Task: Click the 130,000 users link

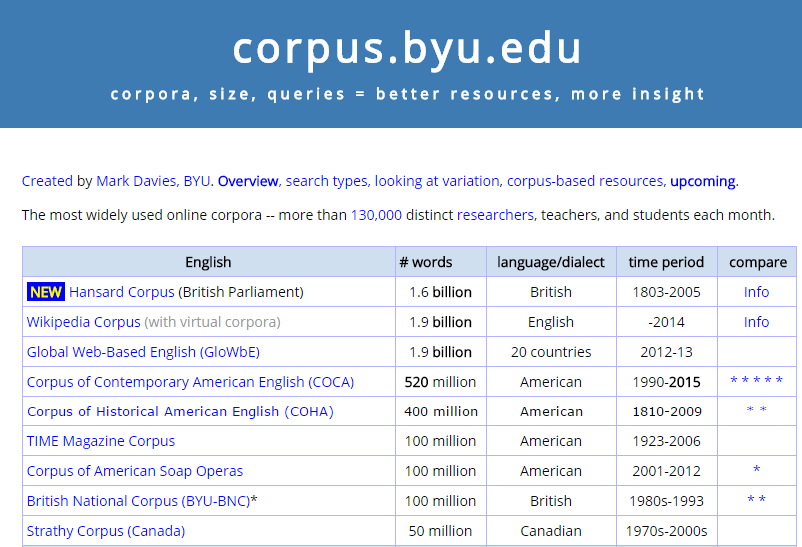Action: pos(376,215)
